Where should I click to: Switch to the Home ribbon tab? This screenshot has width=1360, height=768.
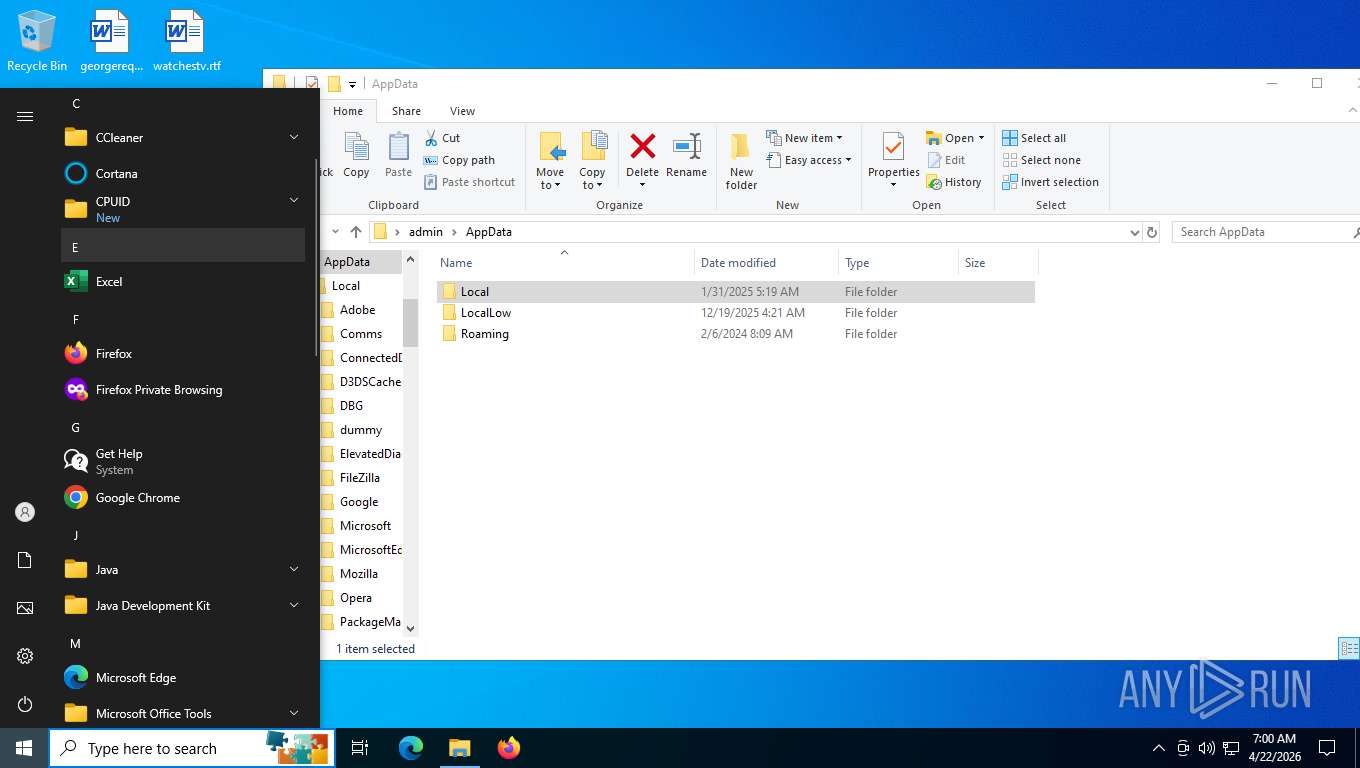pyautogui.click(x=348, y=111)
